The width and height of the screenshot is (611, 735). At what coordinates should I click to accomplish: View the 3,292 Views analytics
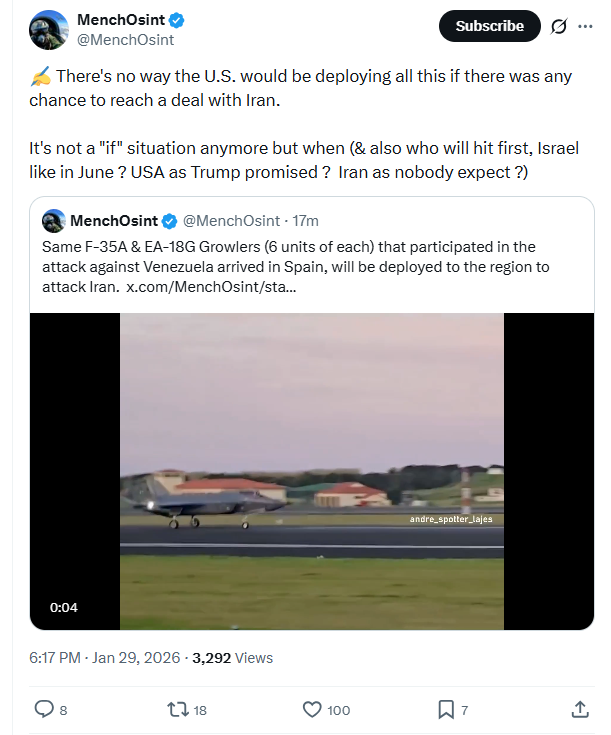(232, 657)
